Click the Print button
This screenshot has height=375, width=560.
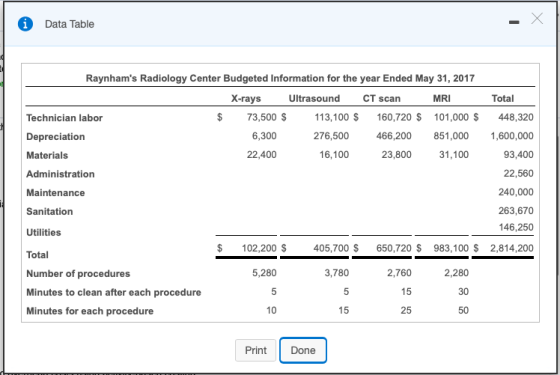tap(255, 350)
